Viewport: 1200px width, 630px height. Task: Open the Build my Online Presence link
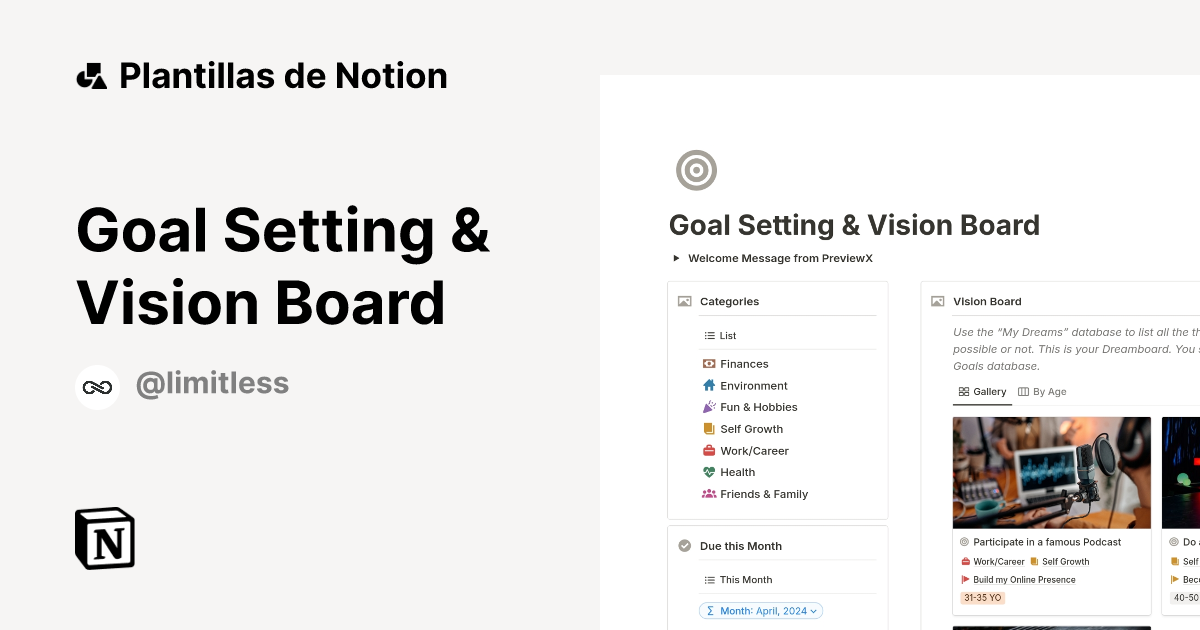[1022, 579]
